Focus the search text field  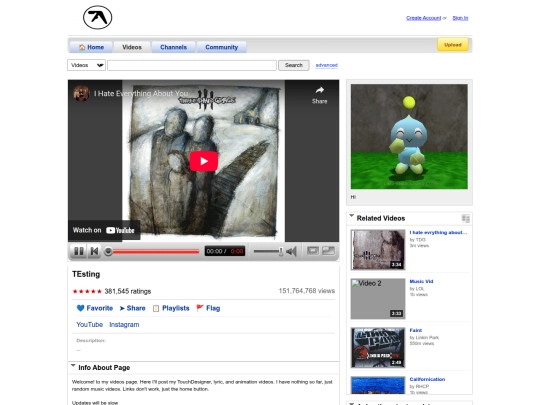192,65
